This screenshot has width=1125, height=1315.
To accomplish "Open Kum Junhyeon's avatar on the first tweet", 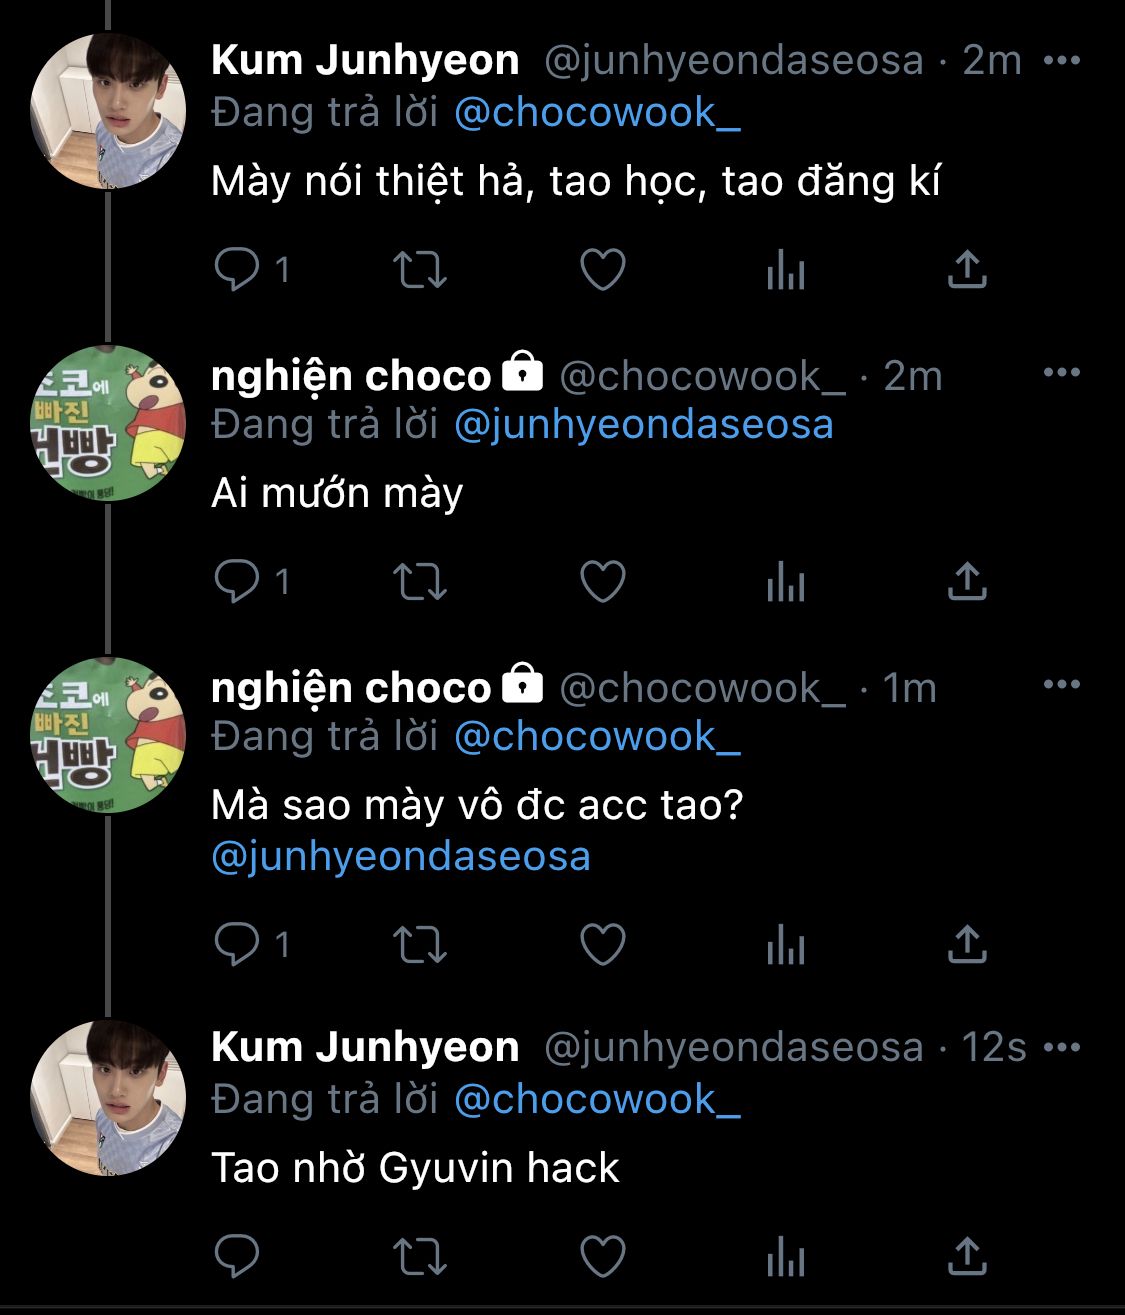I will (108, 111).
